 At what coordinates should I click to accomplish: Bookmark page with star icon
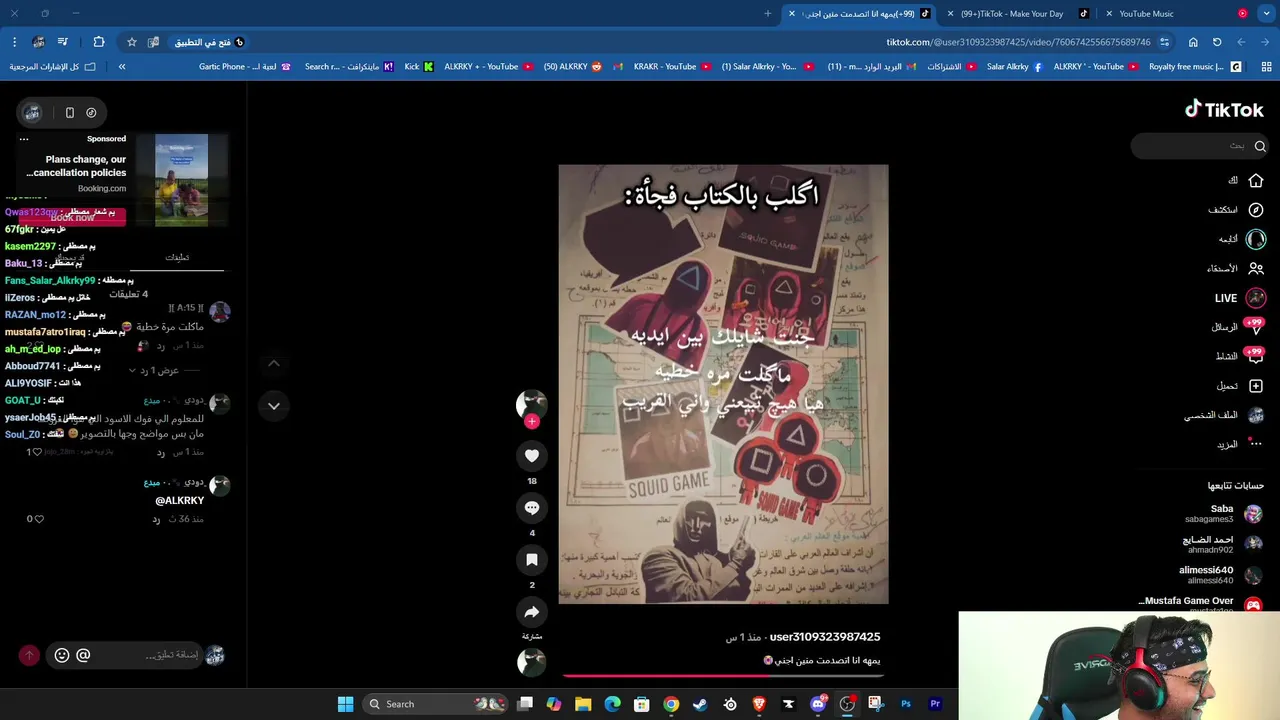tap(131, 42)
